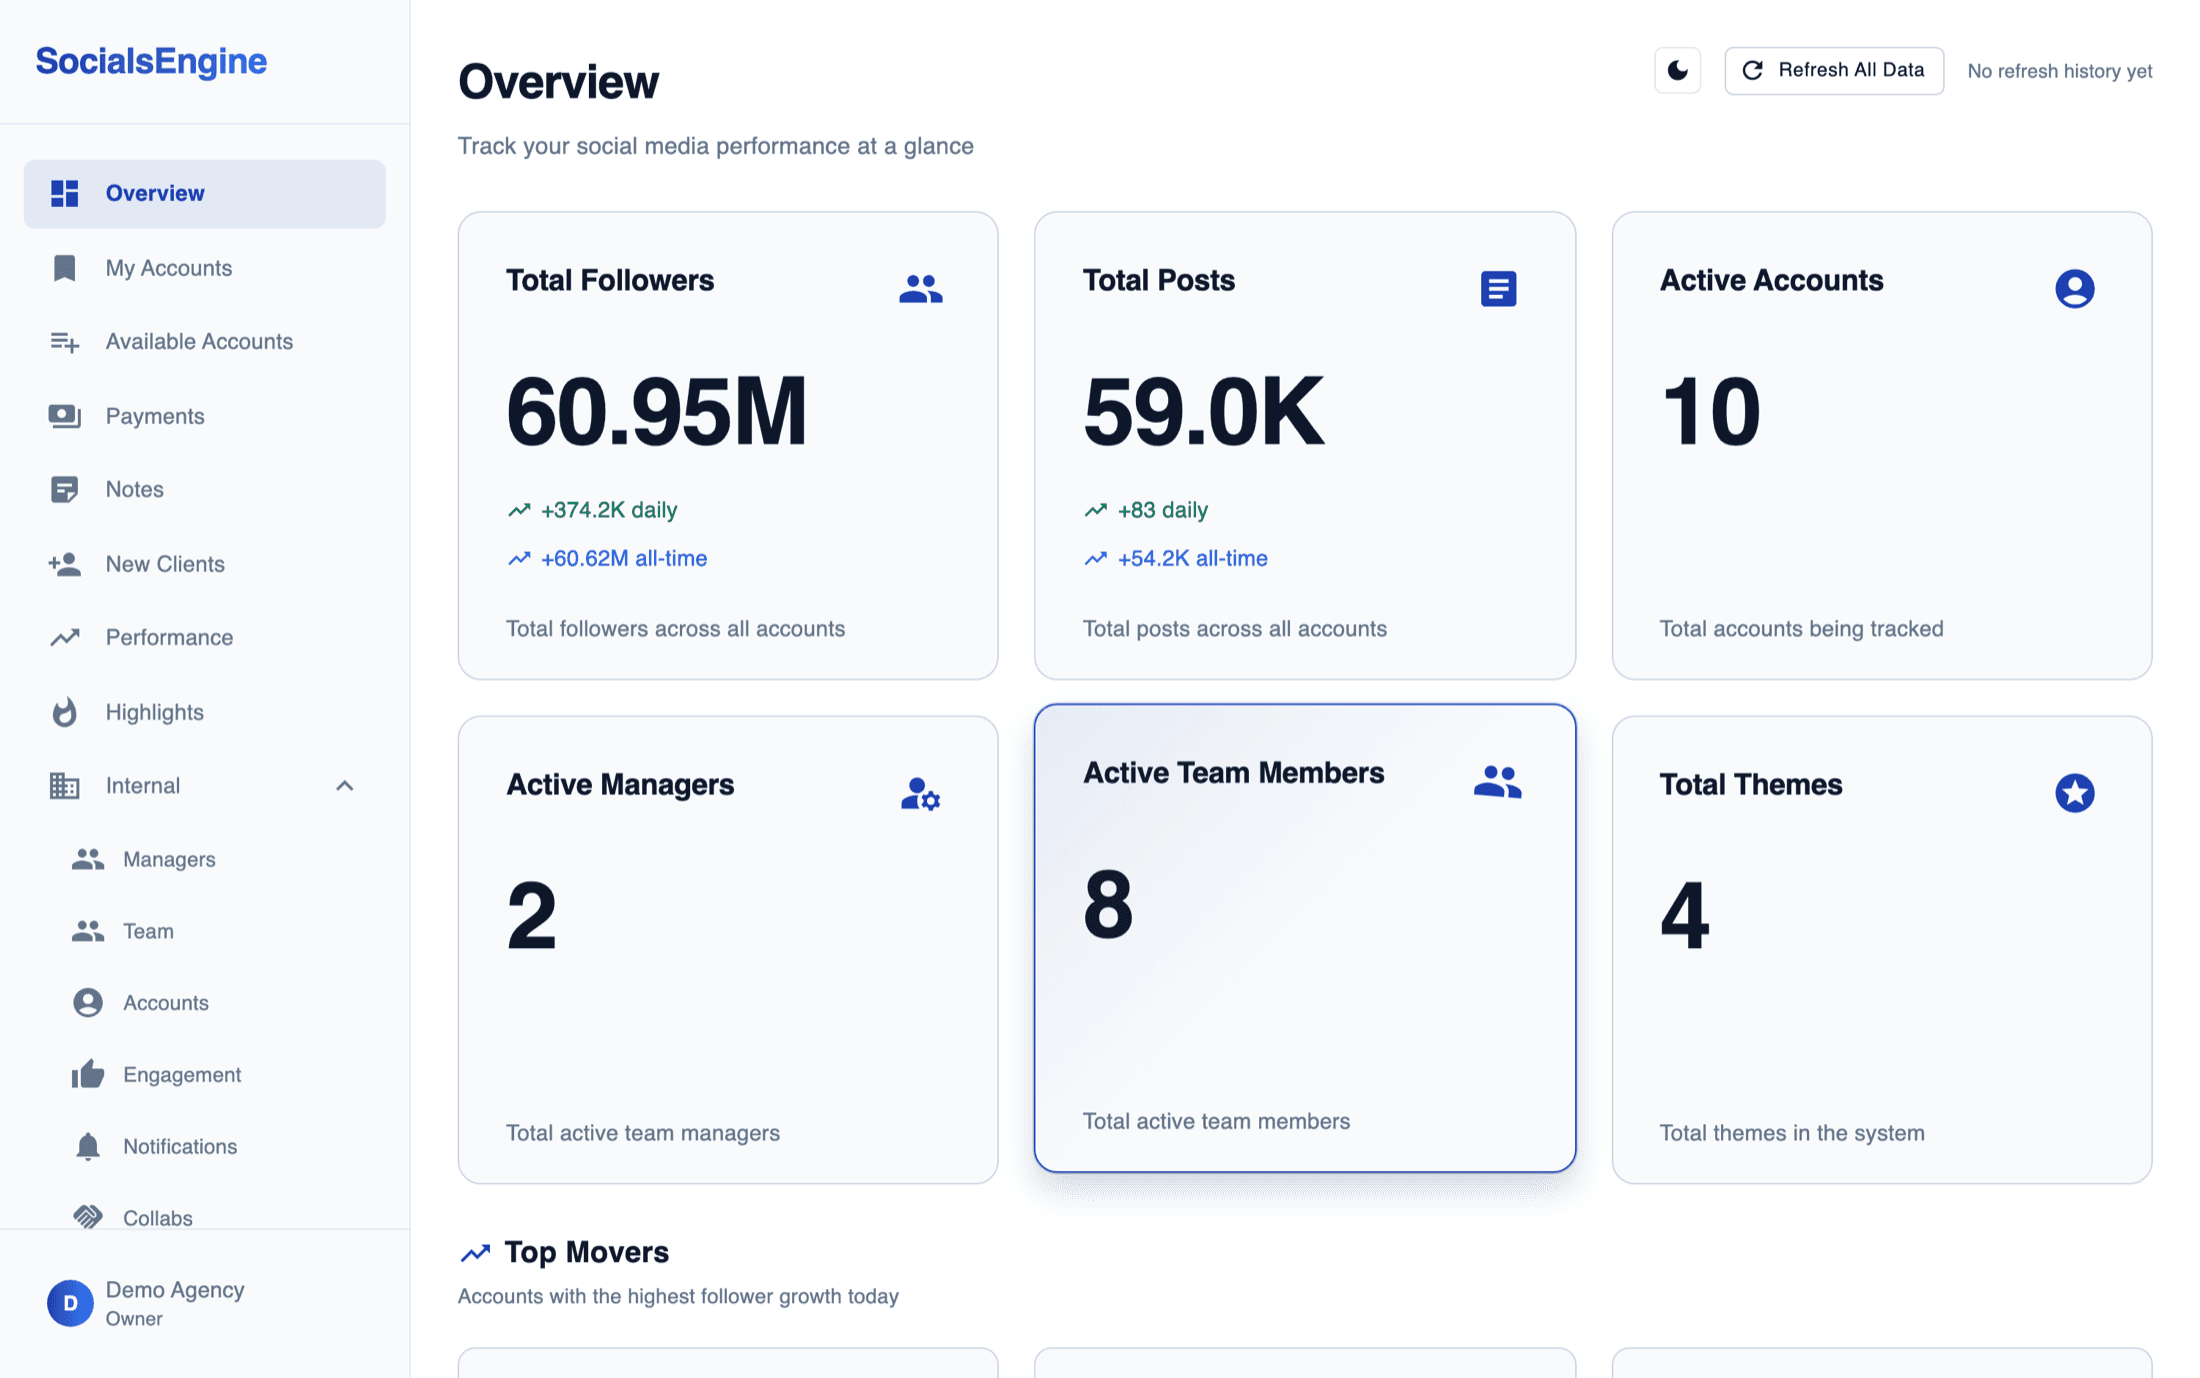Click the Total Followers people icon
The width and height of the screenshot is (2200, 1378).
click(921, 289)
